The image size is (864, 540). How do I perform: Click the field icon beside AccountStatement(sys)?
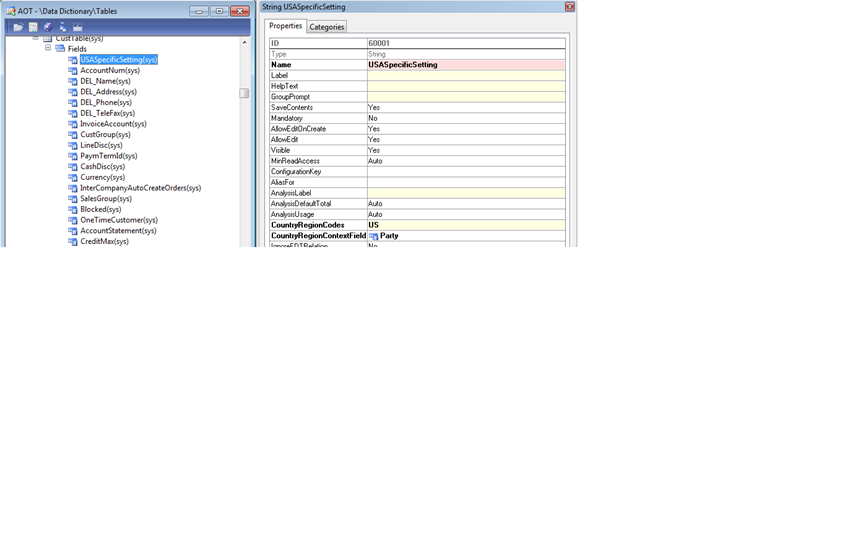coord(73,231)
